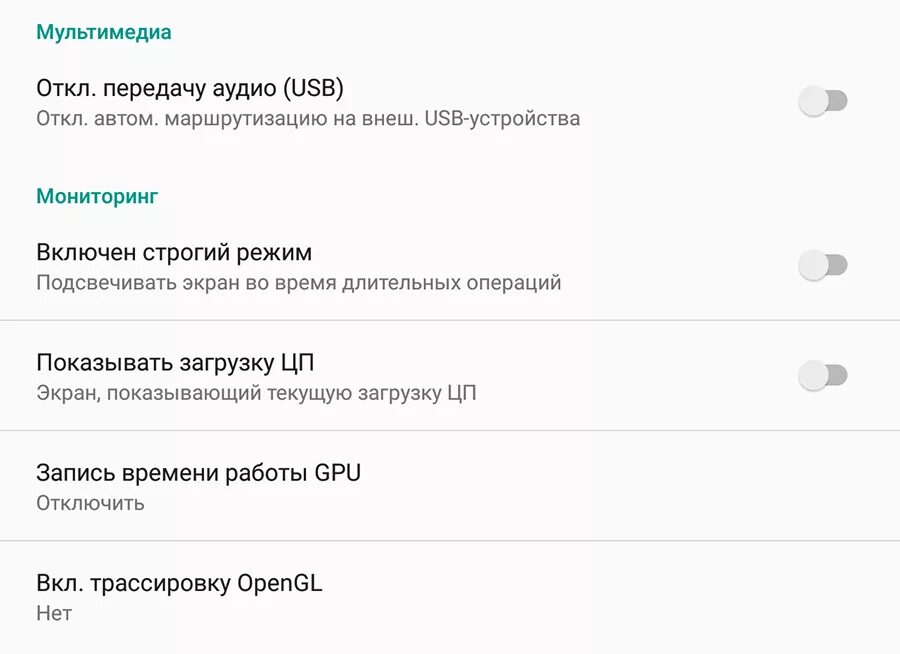The width and height of the screenshot is (900, 654).
Task: Click the 'Экран, показывающий текущую загрузку ЦП' description
Action: click(x=256, y=393)
